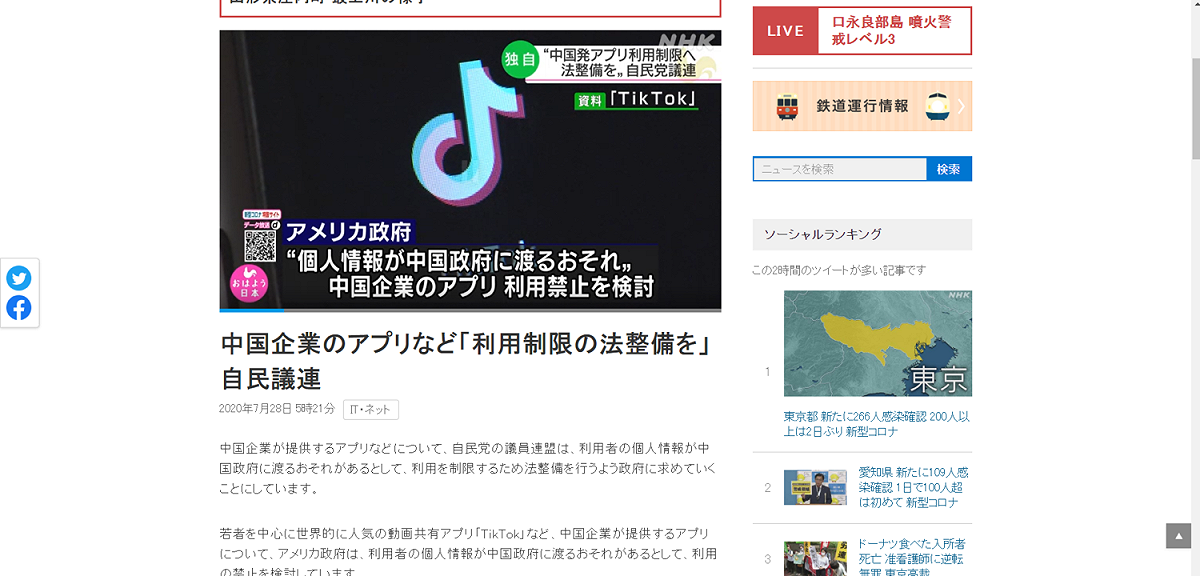
Task: Click the 検索 search button
Action: point(949,169)
